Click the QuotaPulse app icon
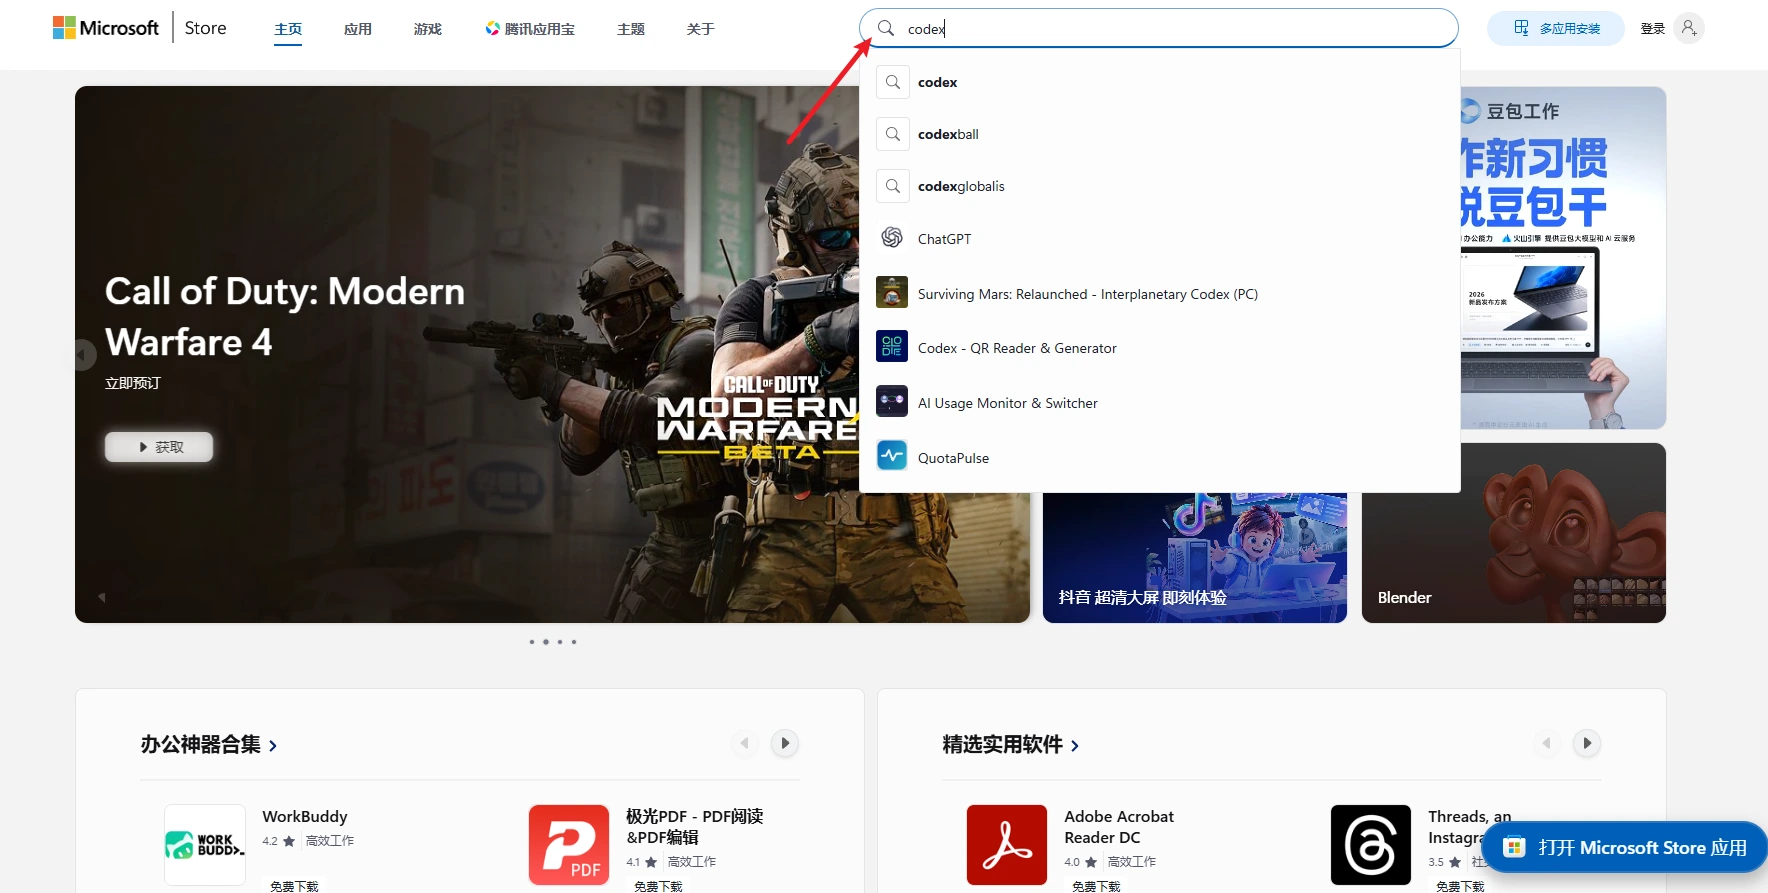This screenshot has height=893, width=1768. [892, 457]
